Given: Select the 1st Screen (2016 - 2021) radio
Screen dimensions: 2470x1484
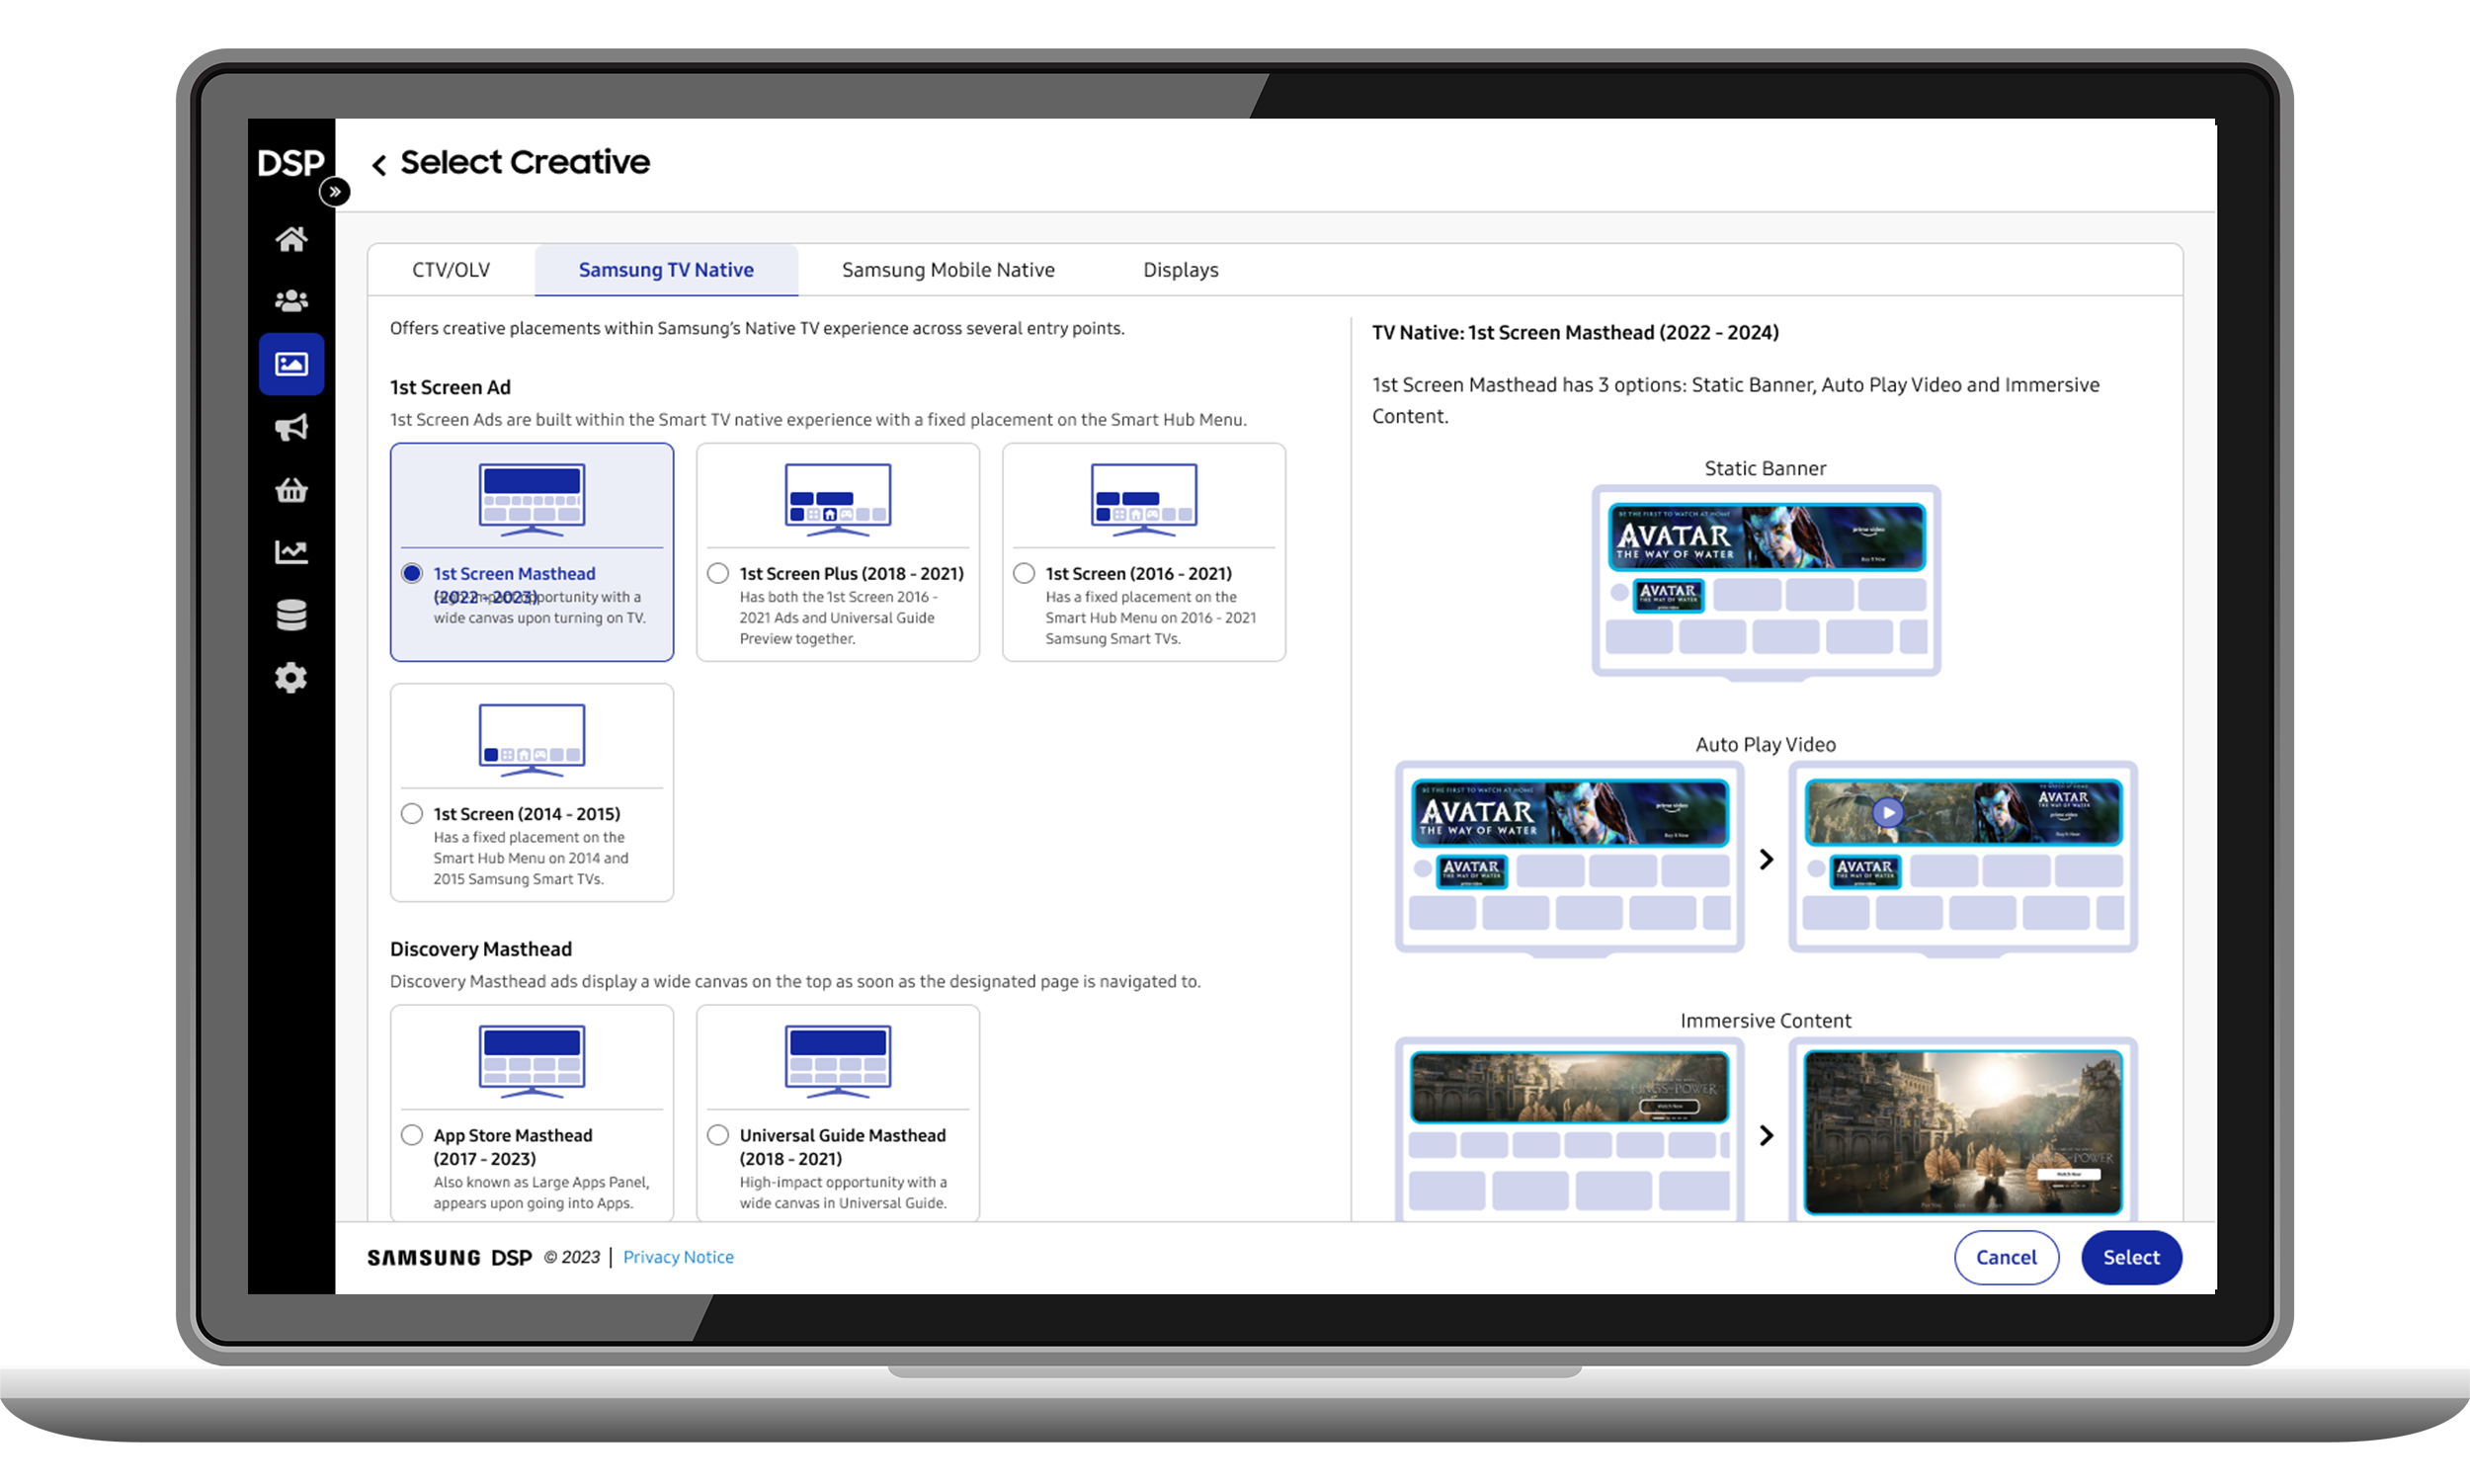Looking at the screenshot, I should (x=1024, y=573).
